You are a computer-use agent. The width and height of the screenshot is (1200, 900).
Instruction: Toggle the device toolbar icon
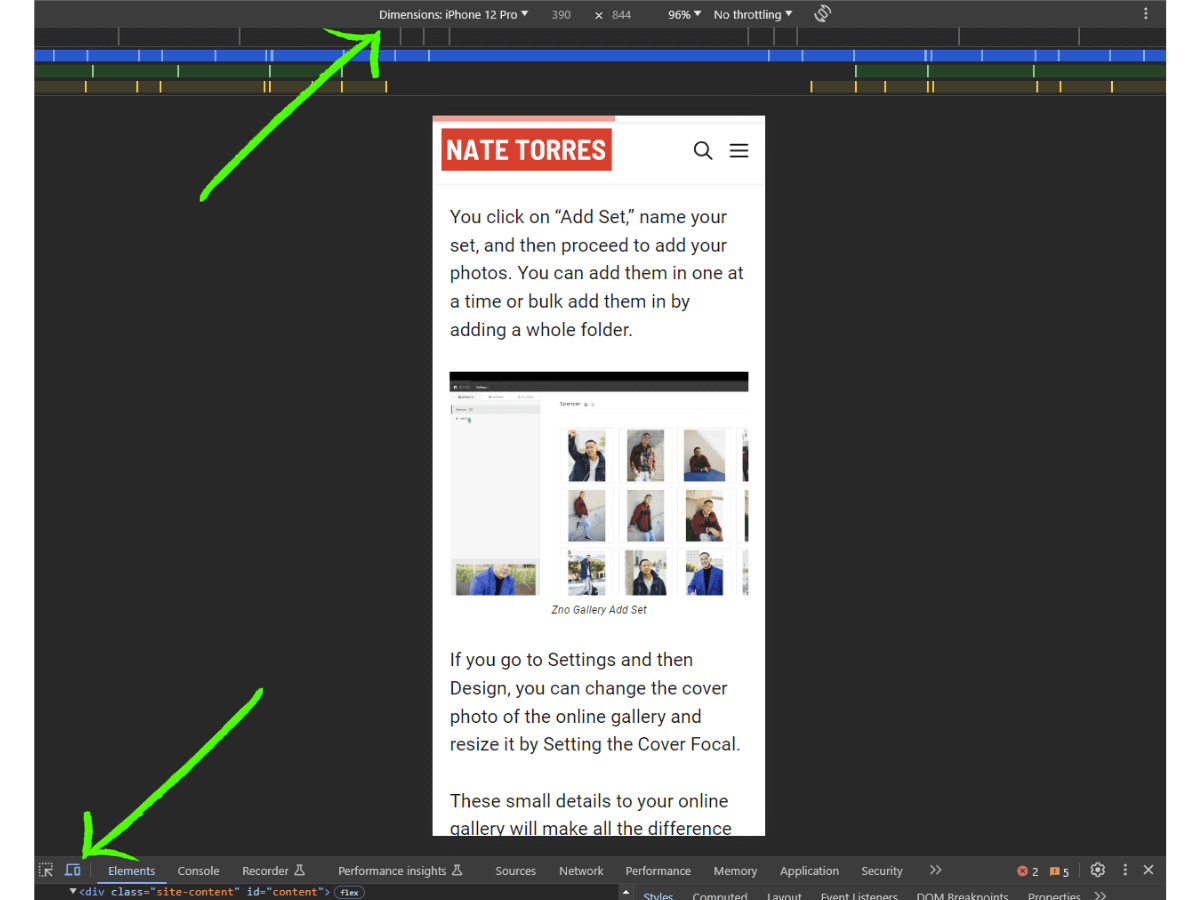pos(73,870)
